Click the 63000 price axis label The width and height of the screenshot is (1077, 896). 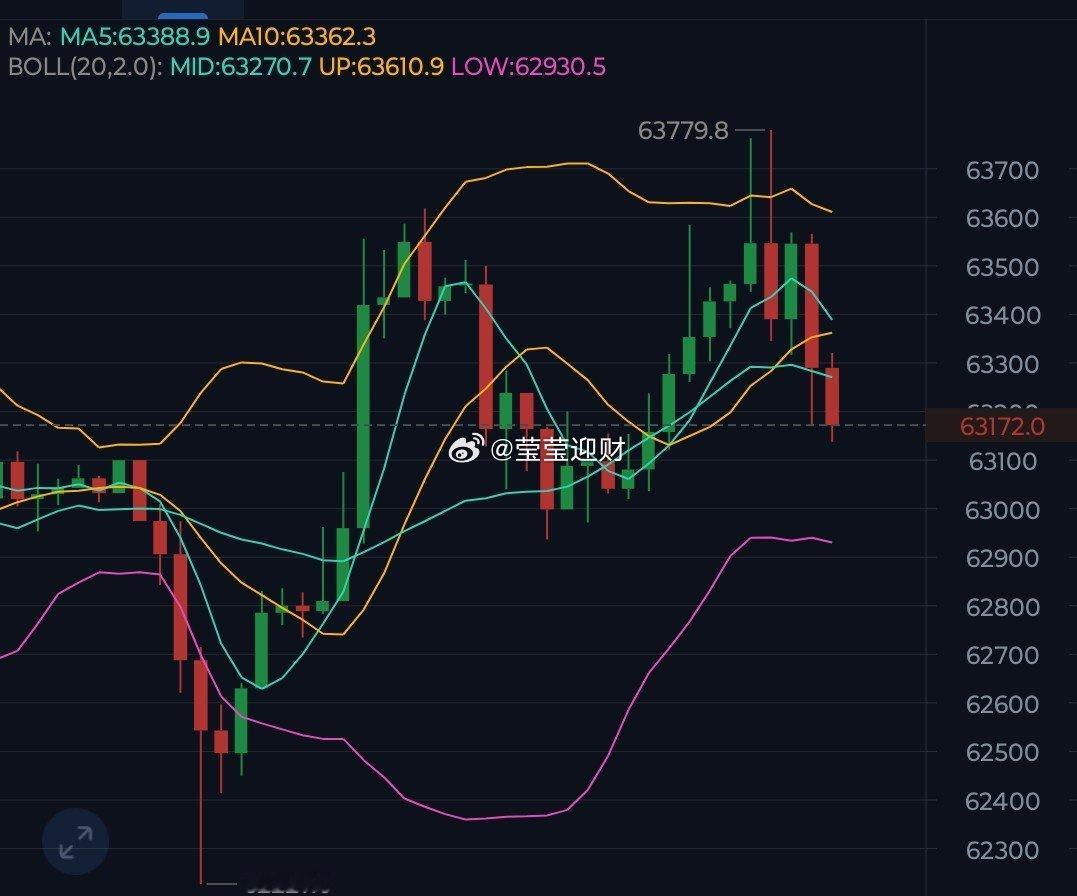tap(1002, 511)
